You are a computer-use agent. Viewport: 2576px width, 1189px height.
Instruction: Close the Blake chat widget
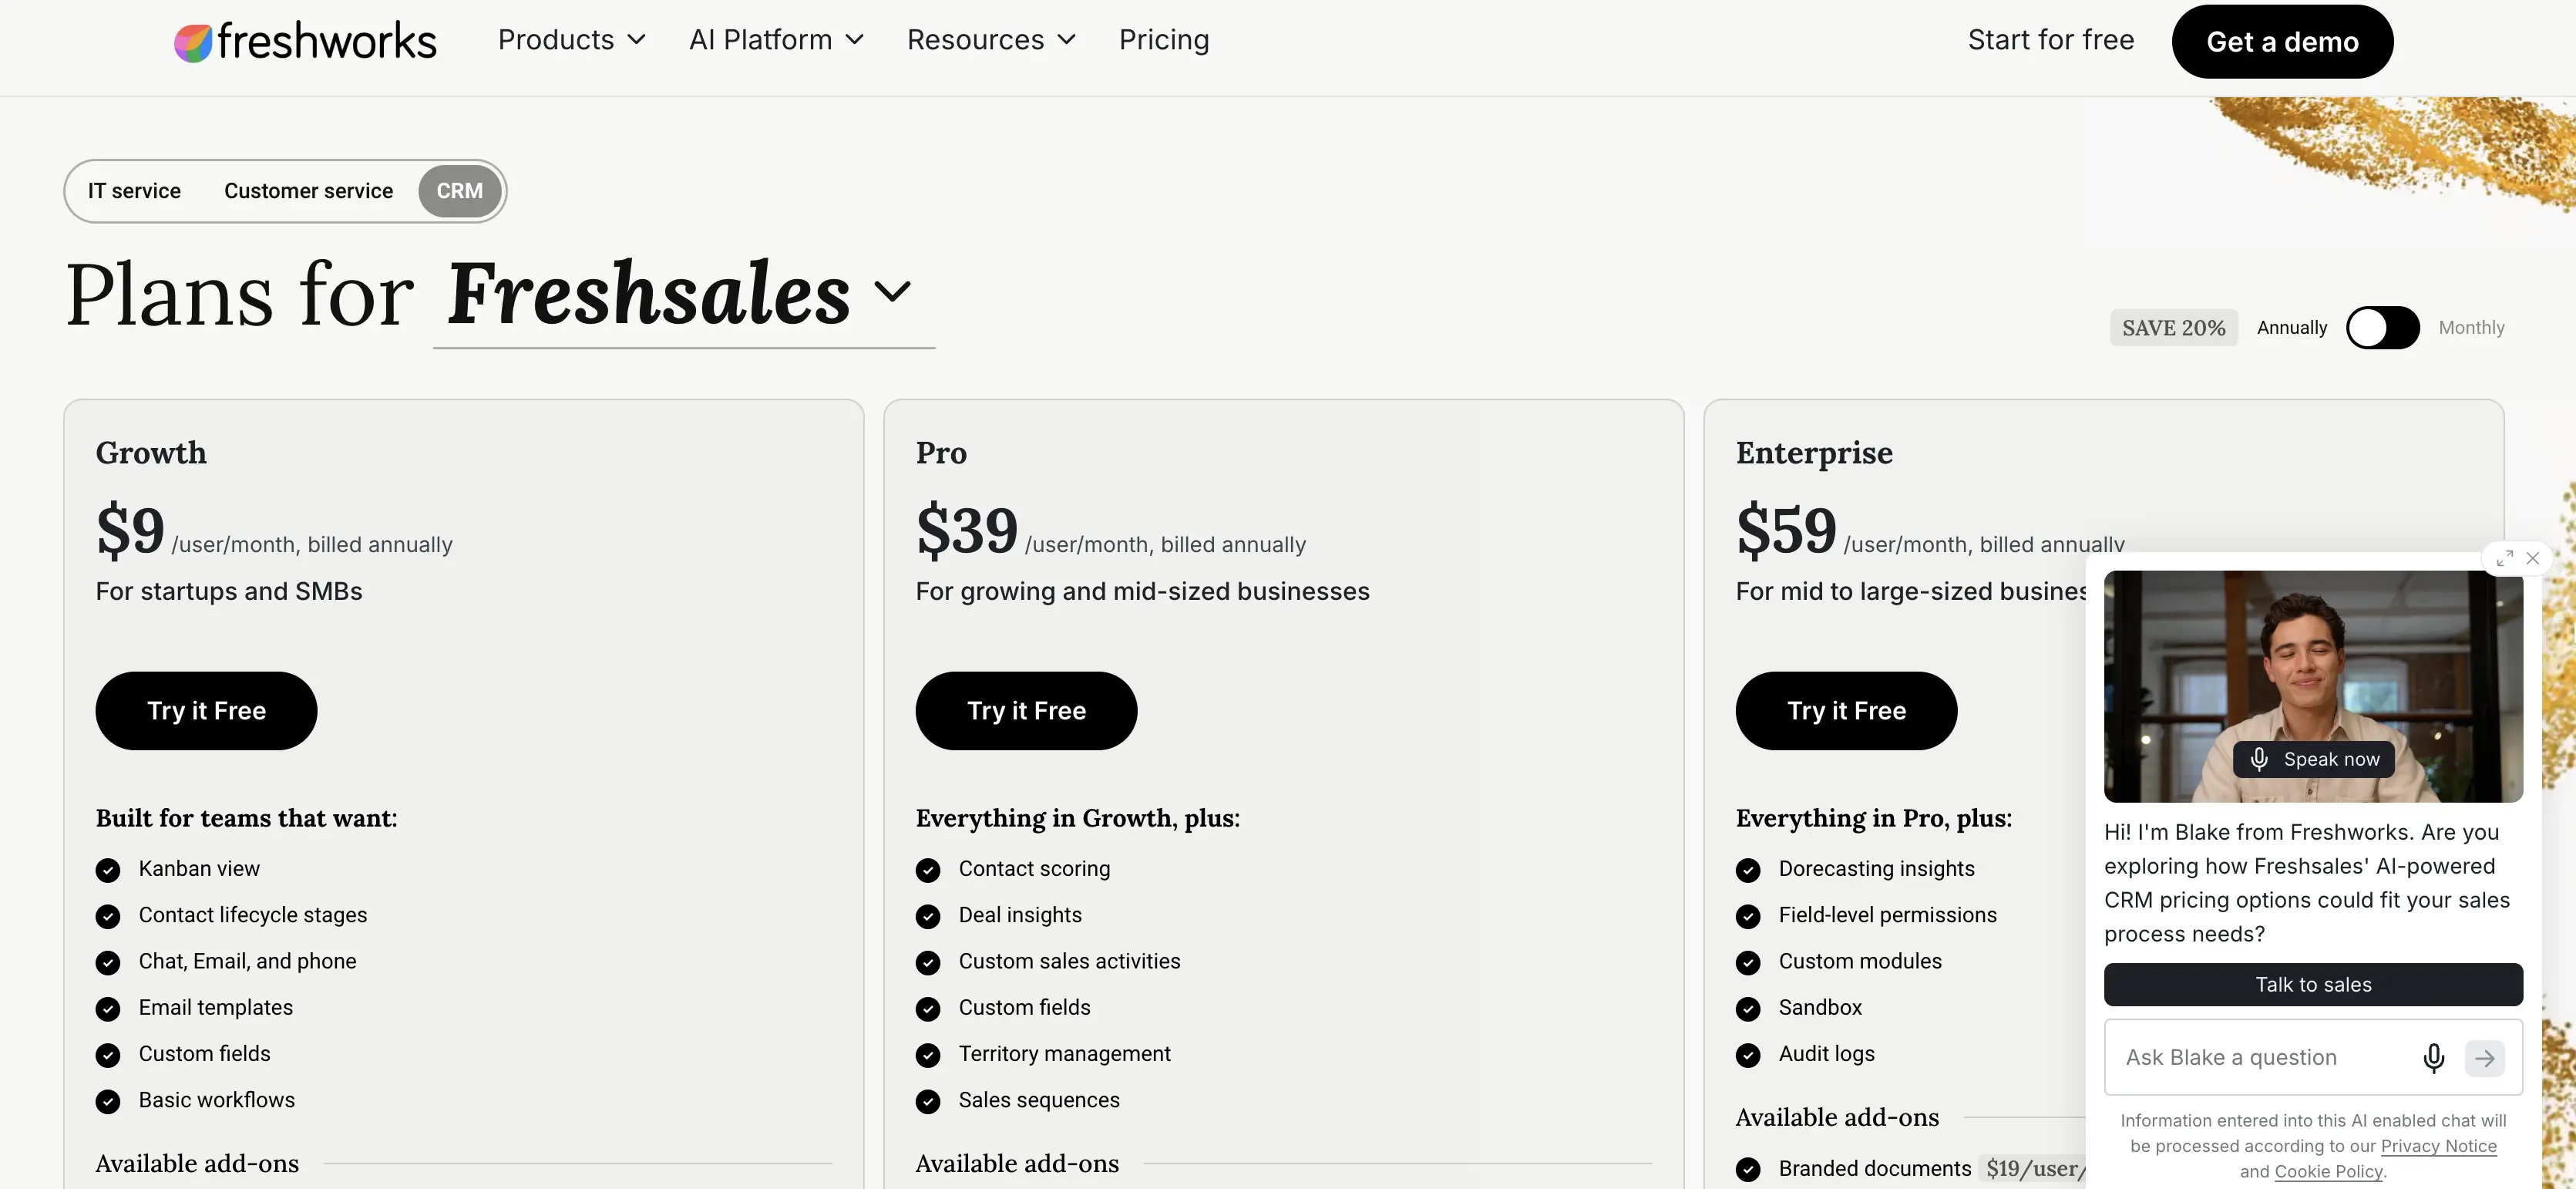[2533, 558]
